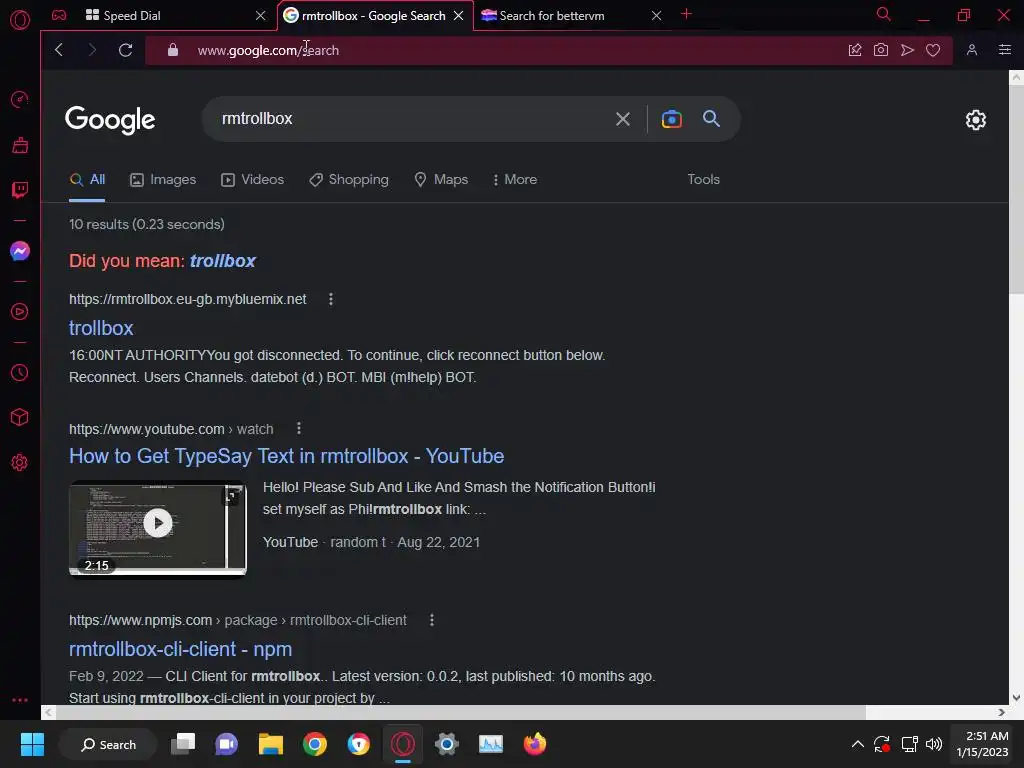
Task: Search in open tabs magnifier
Action: click(883, 14)
